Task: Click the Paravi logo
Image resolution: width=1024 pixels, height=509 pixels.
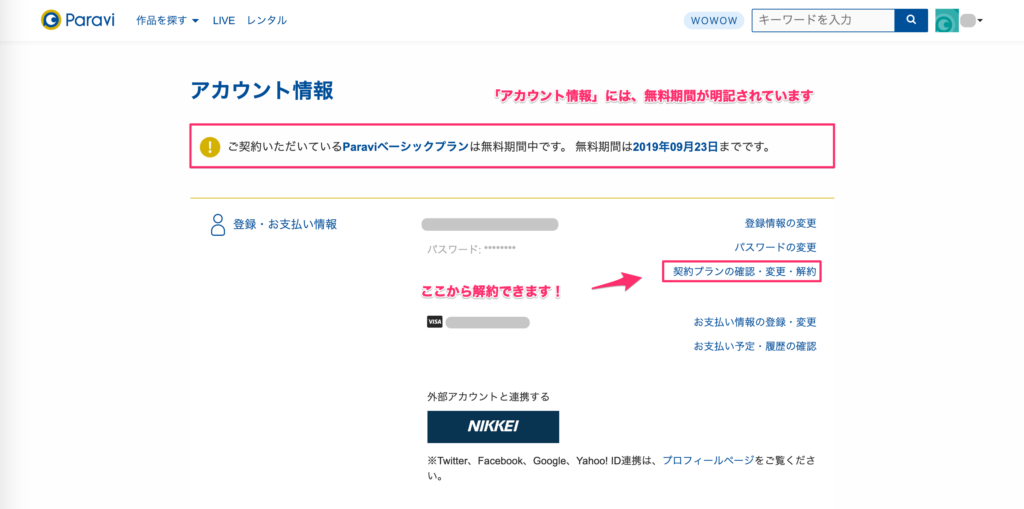Action: click(x=77, y=20)
